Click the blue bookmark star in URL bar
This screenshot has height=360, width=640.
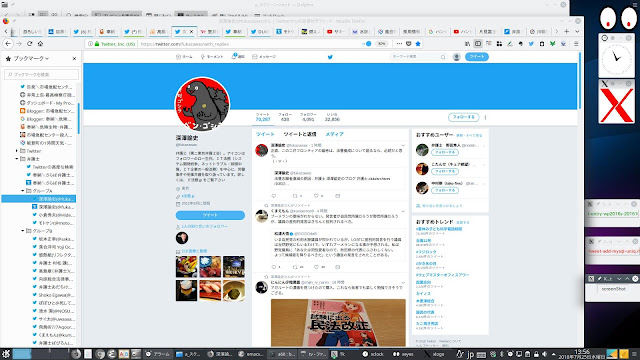[418, 44]
